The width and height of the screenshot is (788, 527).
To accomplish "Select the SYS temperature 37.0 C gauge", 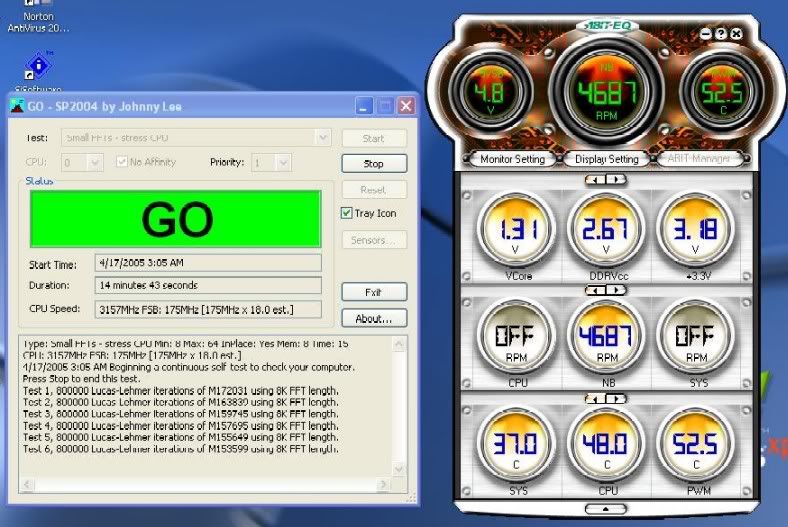I will coord(516,445).
